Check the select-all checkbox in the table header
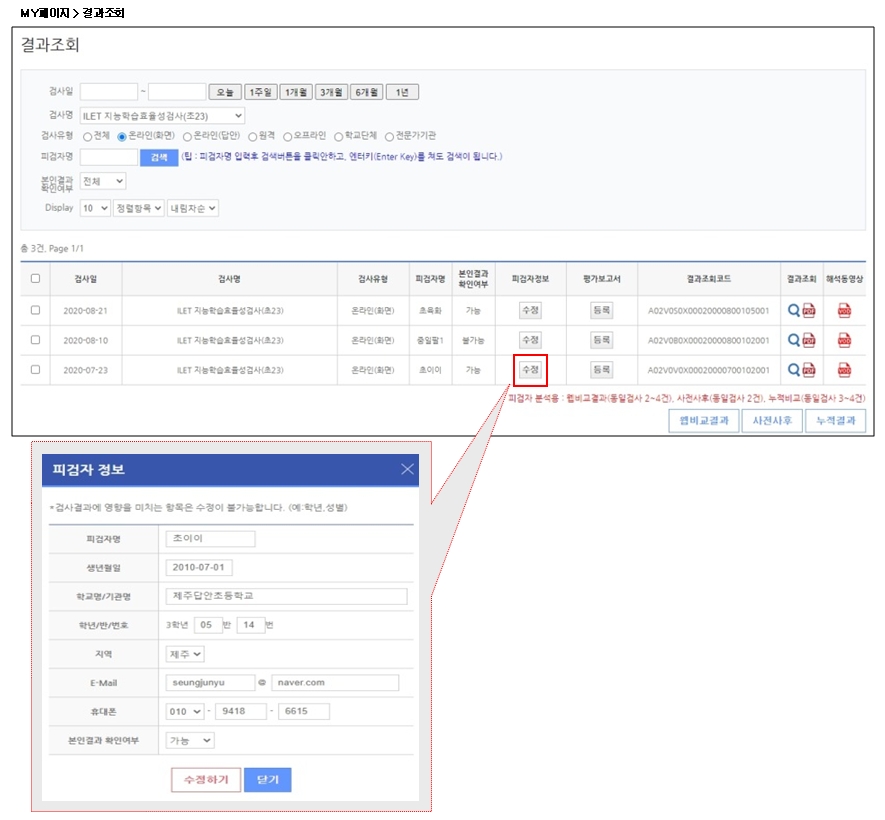 35,279
